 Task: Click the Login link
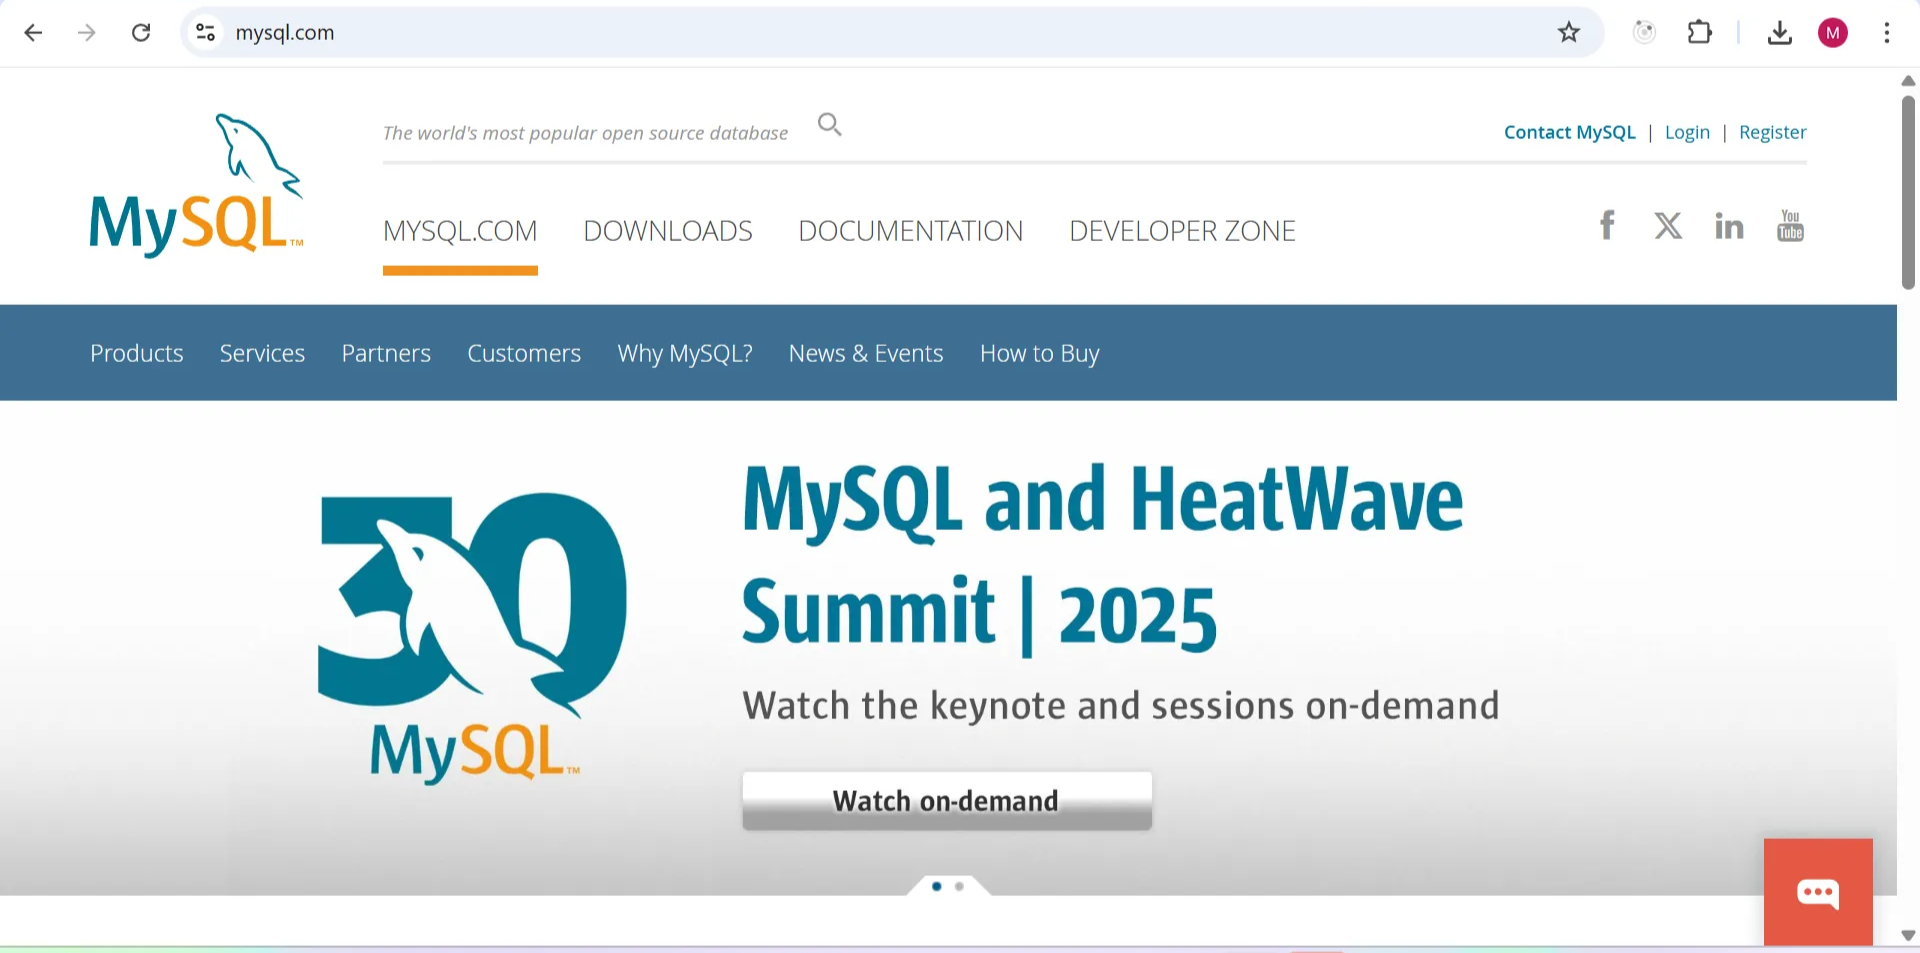1687,132
